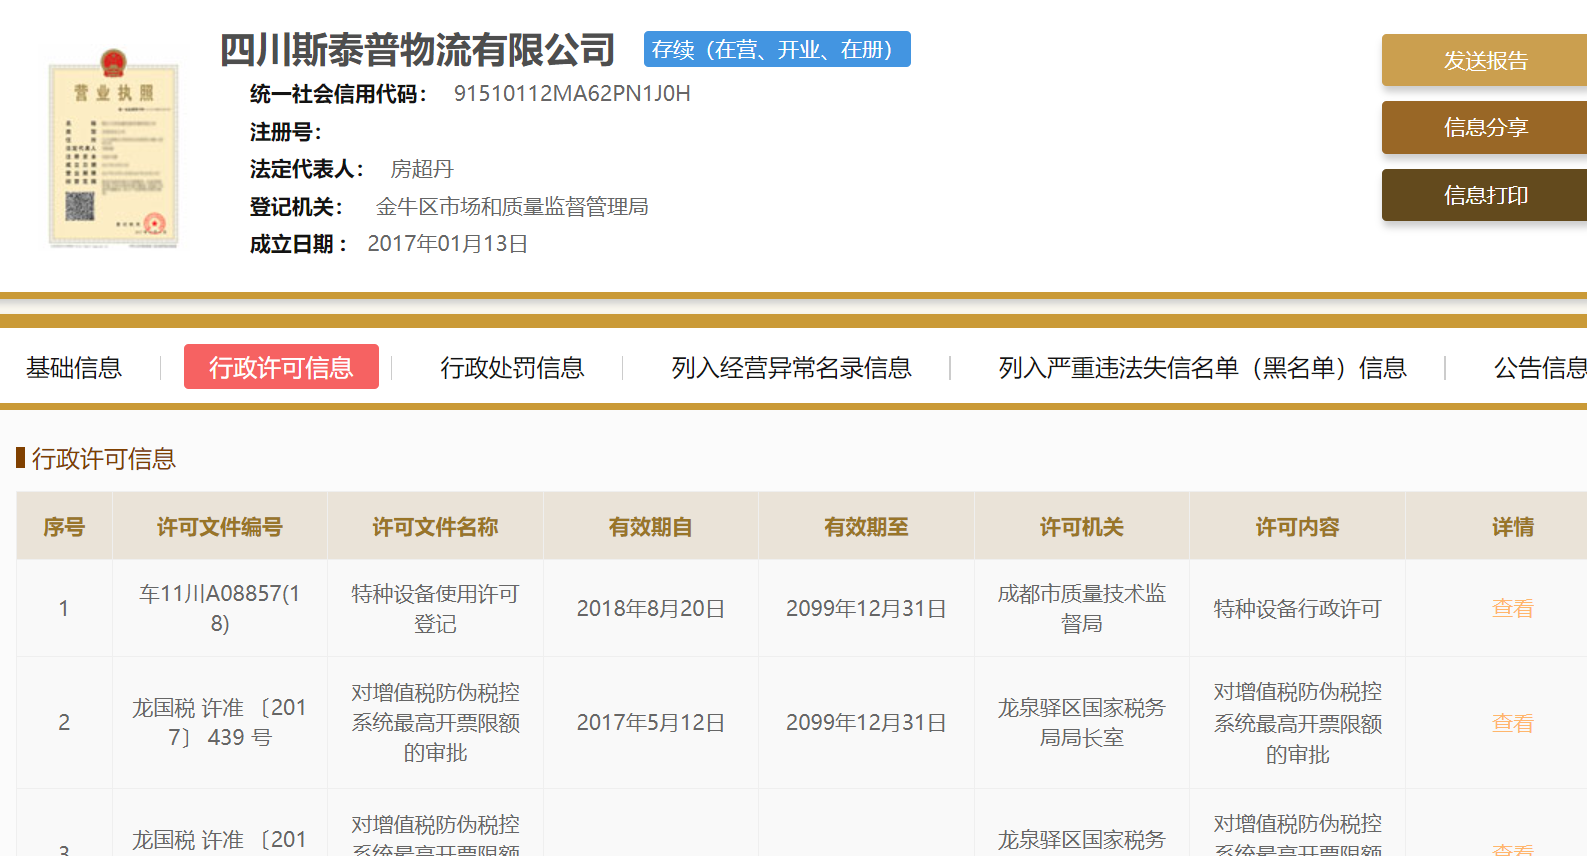Click cell 特种设备使用许可登记
Viewport: 1587px width, 856px height.
pyautogui.click(x=435, y=608)
